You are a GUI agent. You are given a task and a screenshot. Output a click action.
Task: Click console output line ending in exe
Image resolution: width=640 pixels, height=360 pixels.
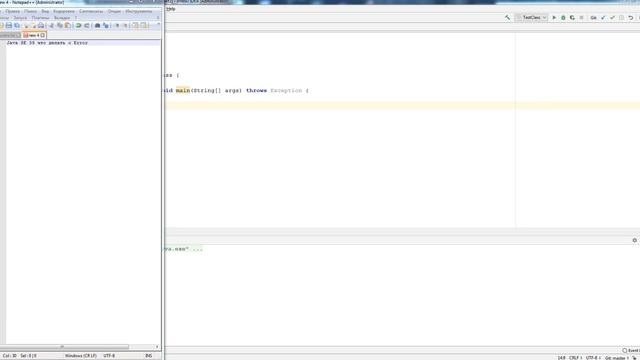183,249
